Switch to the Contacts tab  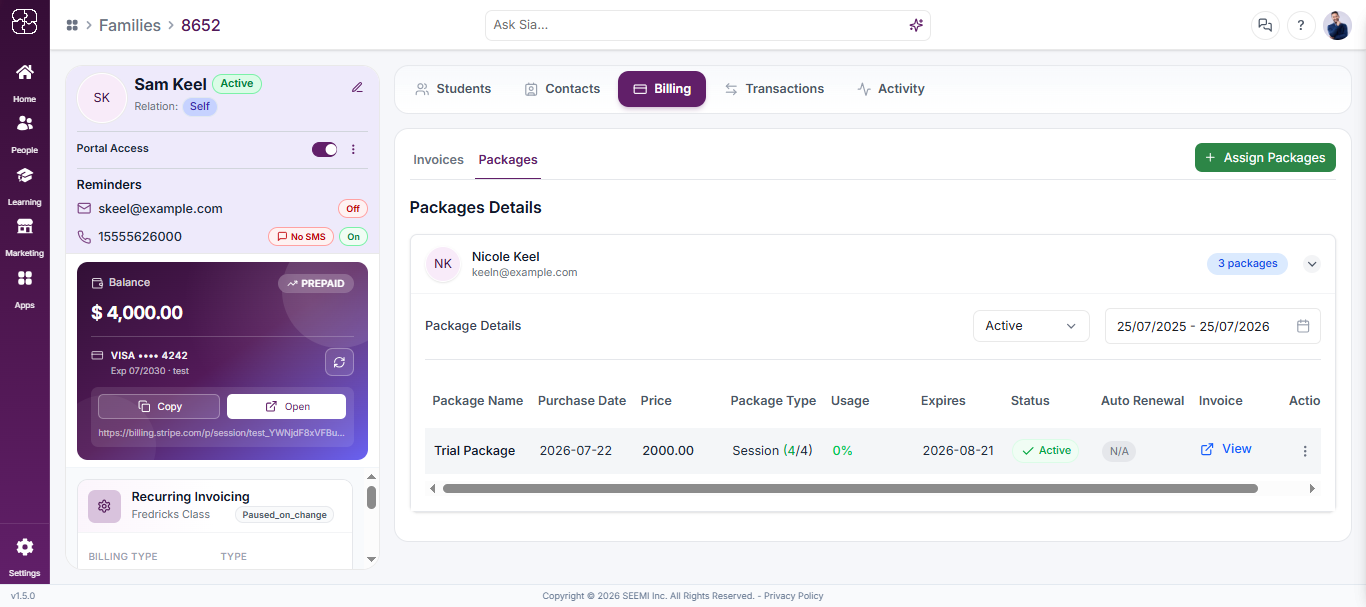point(562,89)
